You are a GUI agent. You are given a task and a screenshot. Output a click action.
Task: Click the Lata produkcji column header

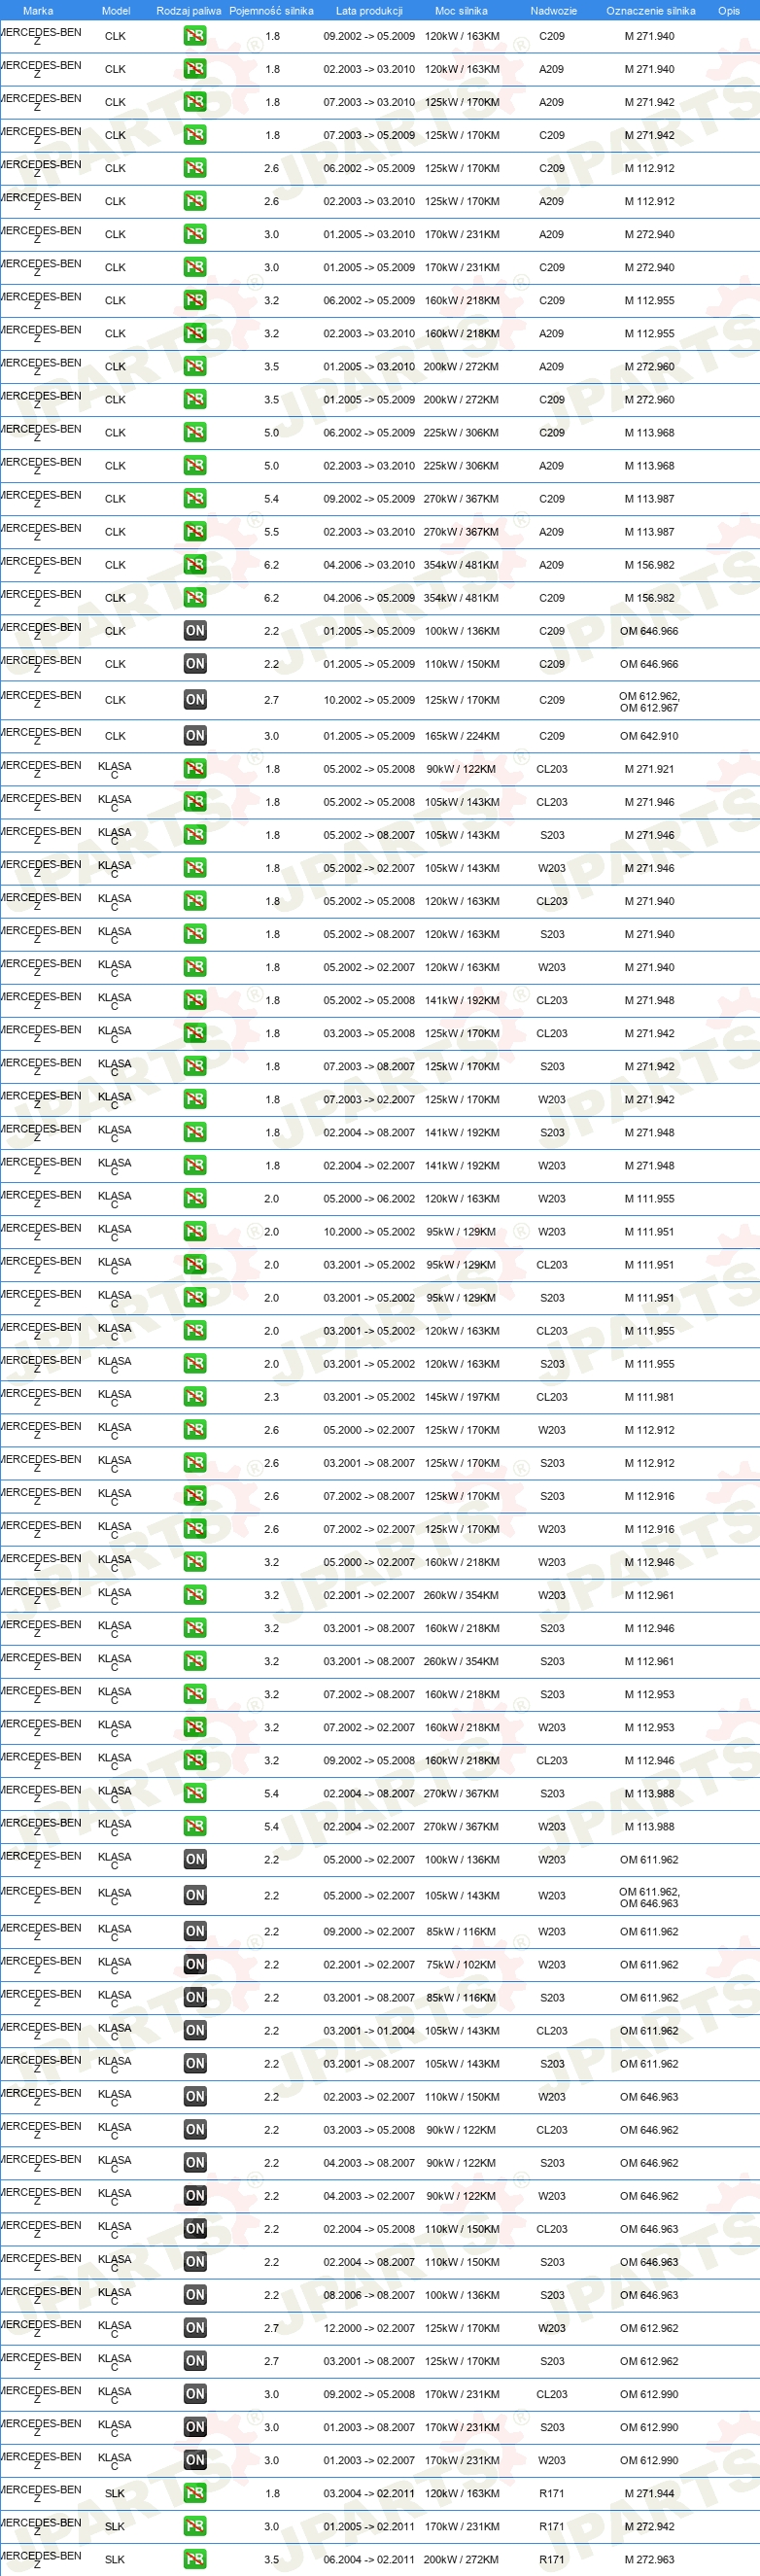pos(369,11)
